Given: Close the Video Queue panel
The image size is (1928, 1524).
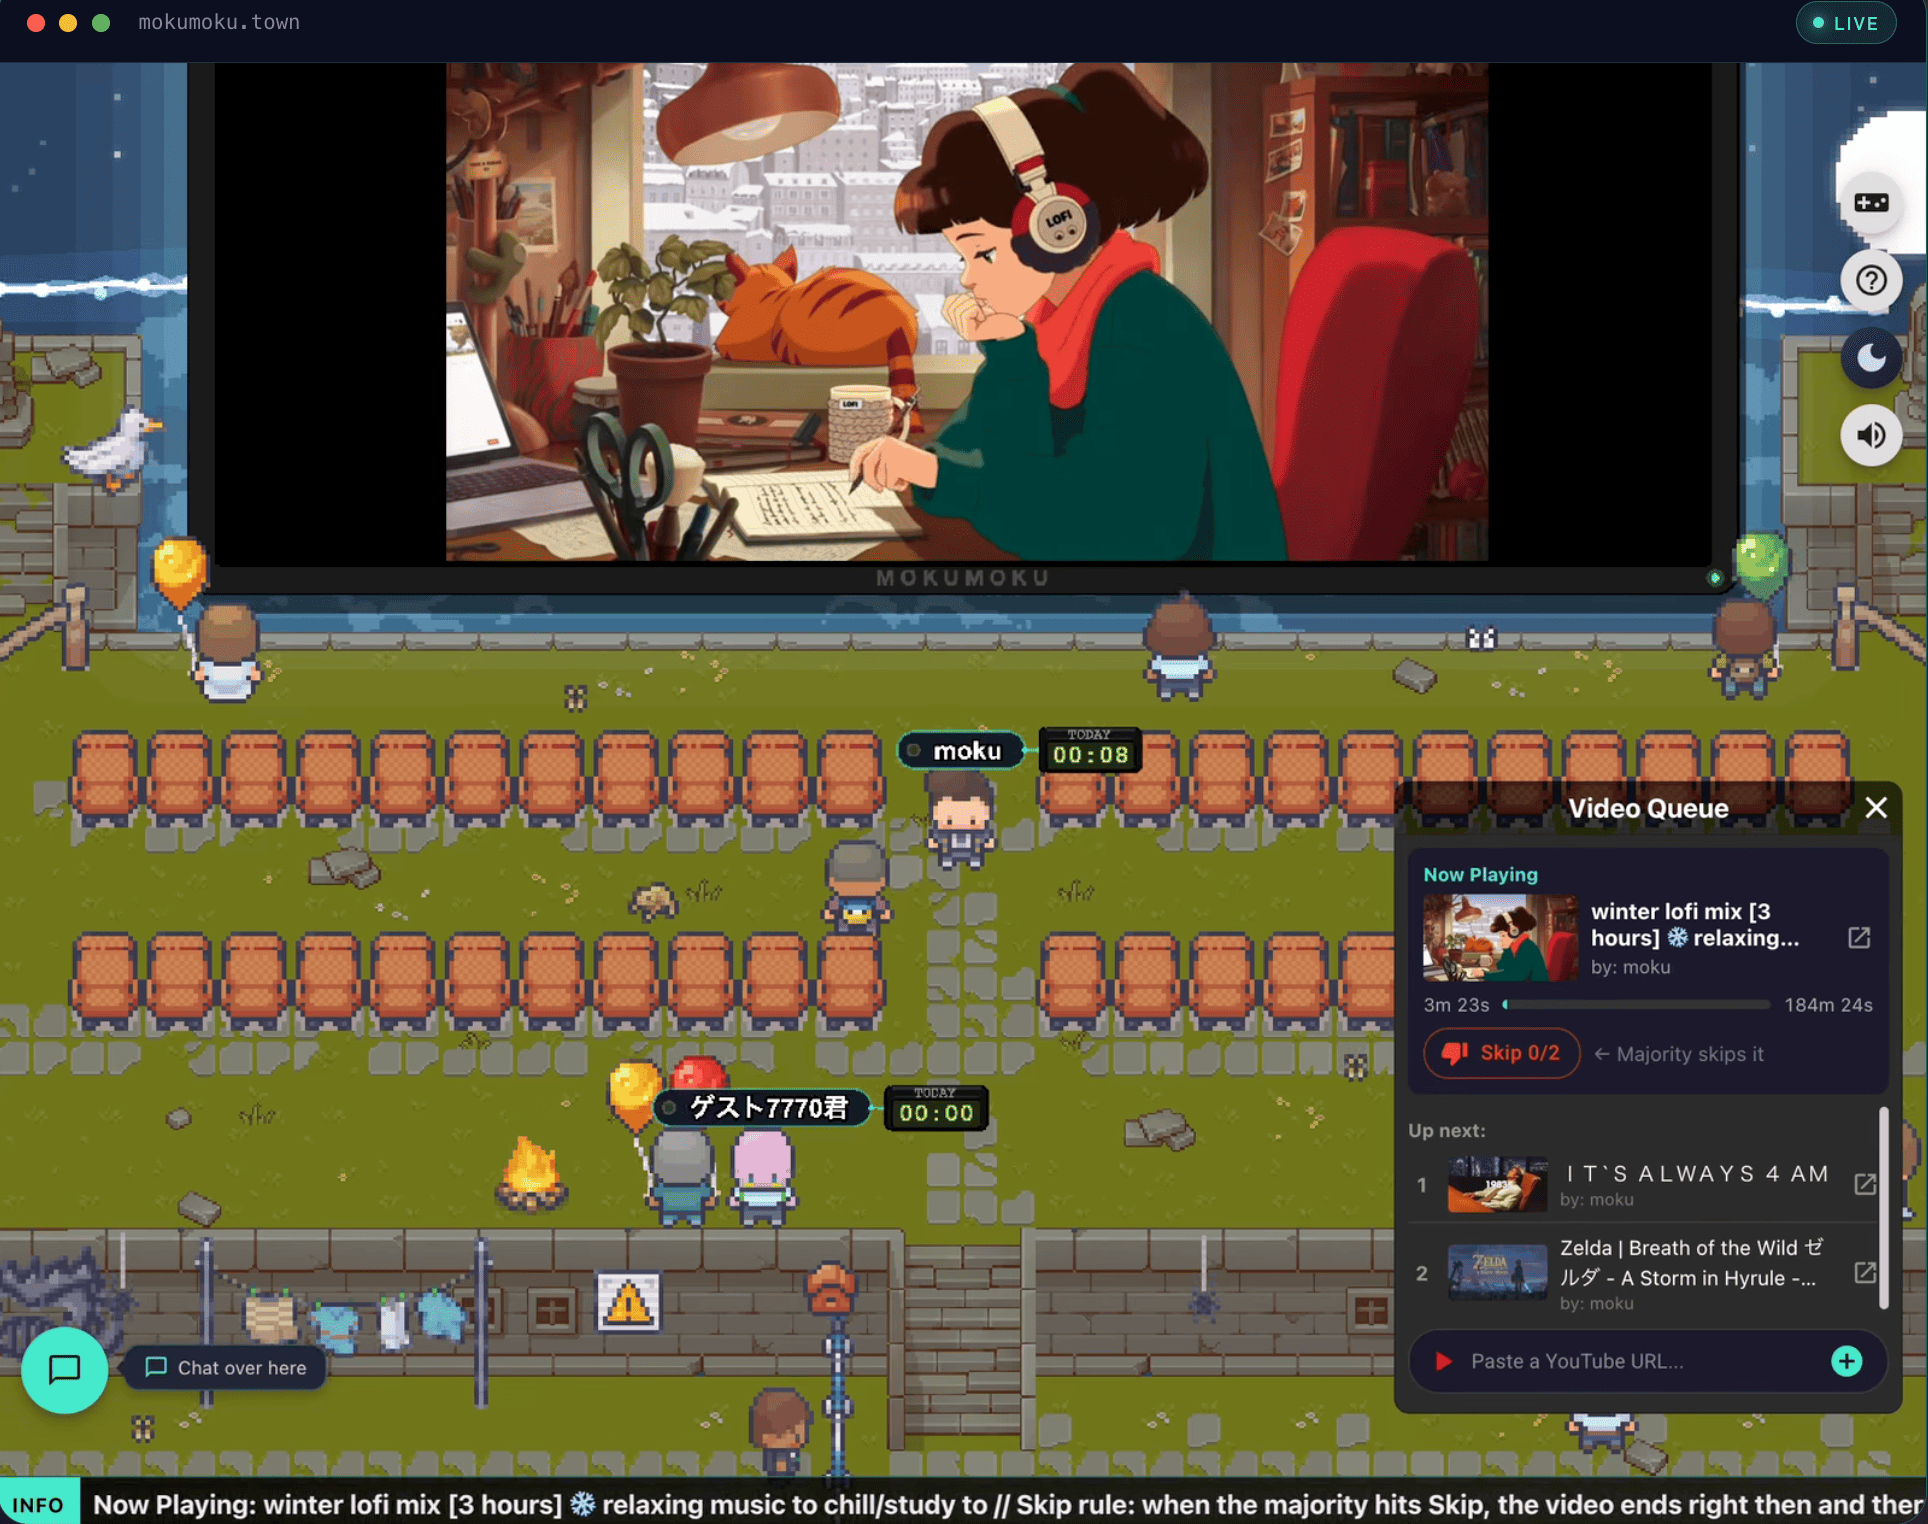Looking at the screenshot, I should pos(1876,808).
